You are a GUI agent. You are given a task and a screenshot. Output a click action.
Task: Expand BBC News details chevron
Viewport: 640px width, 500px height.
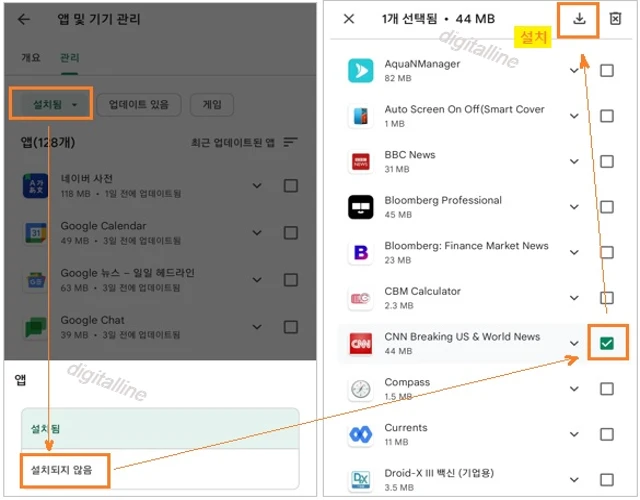tap(574, 162)
